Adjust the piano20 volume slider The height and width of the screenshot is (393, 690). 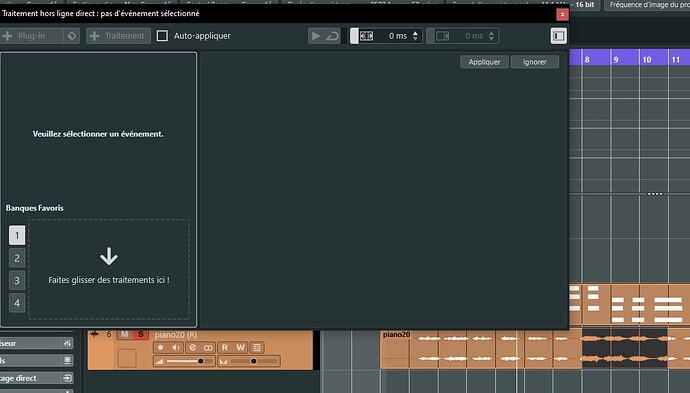point(184,361)
